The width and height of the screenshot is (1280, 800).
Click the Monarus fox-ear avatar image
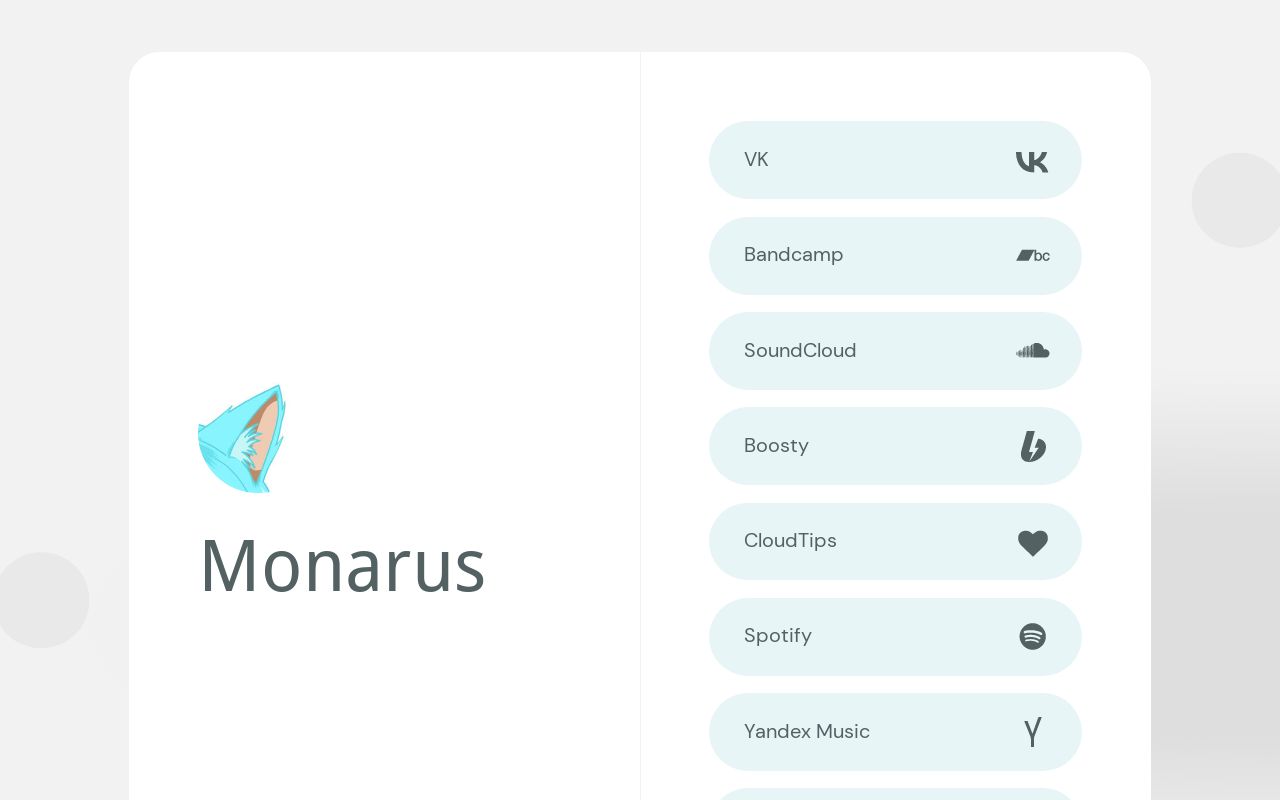(242, 439)
